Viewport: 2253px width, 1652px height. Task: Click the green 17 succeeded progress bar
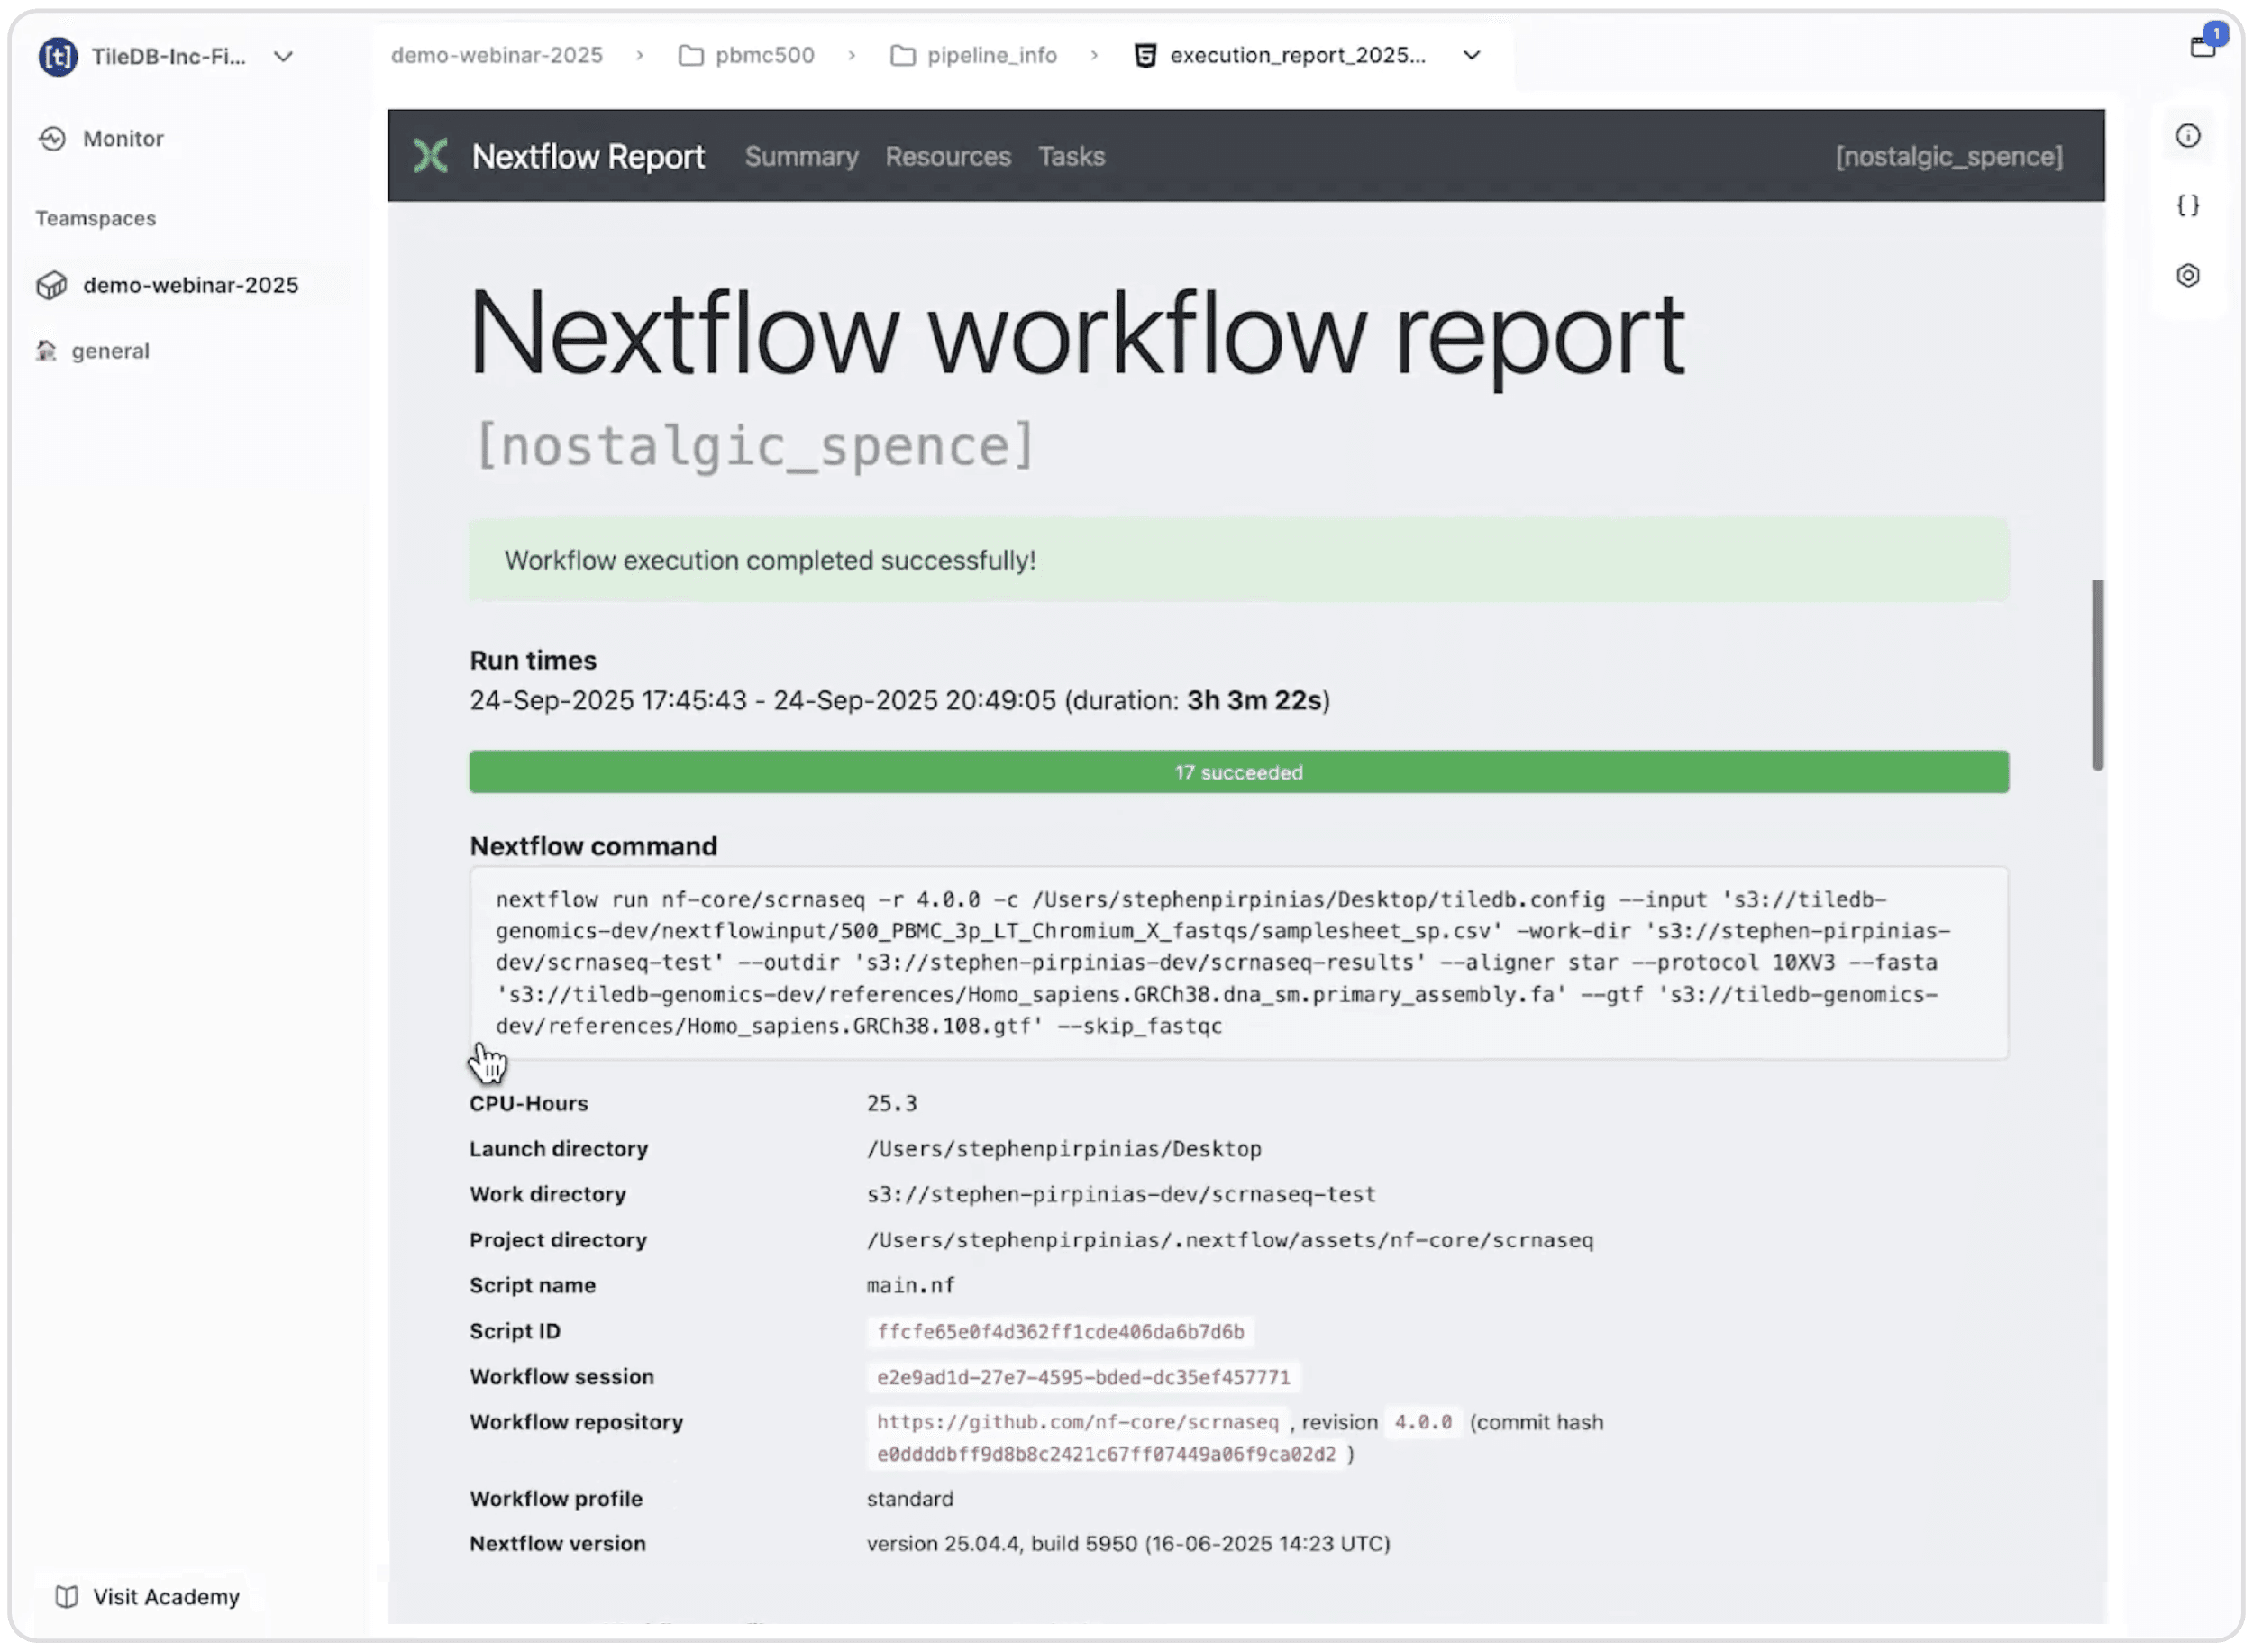(x=1238, y=772)
